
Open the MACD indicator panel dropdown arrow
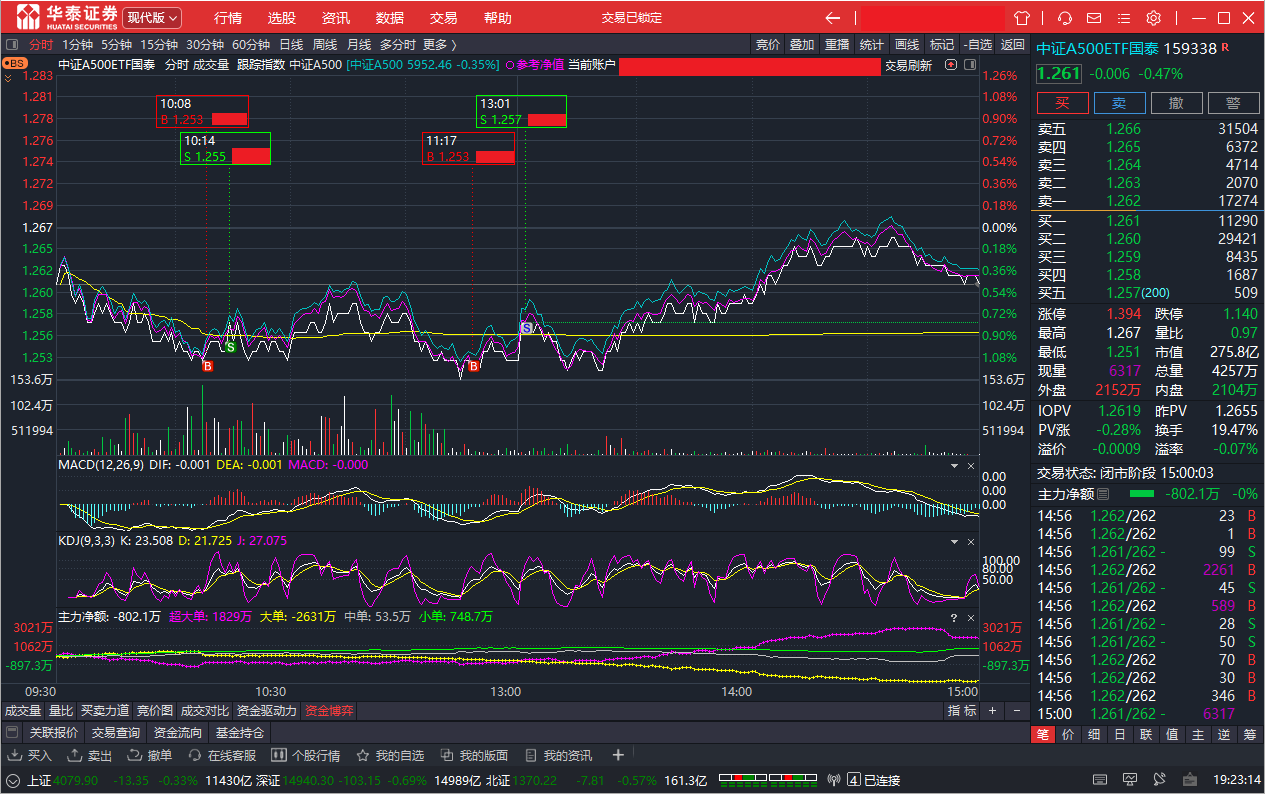(952, 466)
